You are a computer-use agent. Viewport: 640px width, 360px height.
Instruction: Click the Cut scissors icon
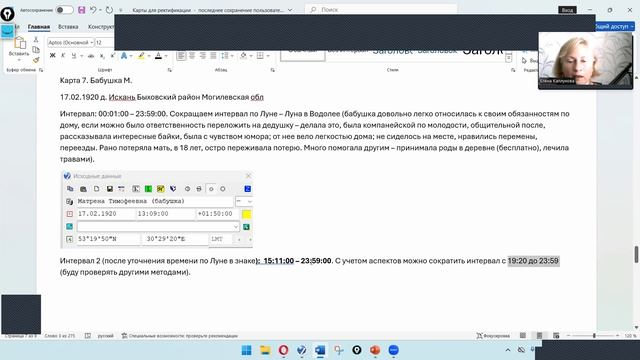[x=36, y=40]
